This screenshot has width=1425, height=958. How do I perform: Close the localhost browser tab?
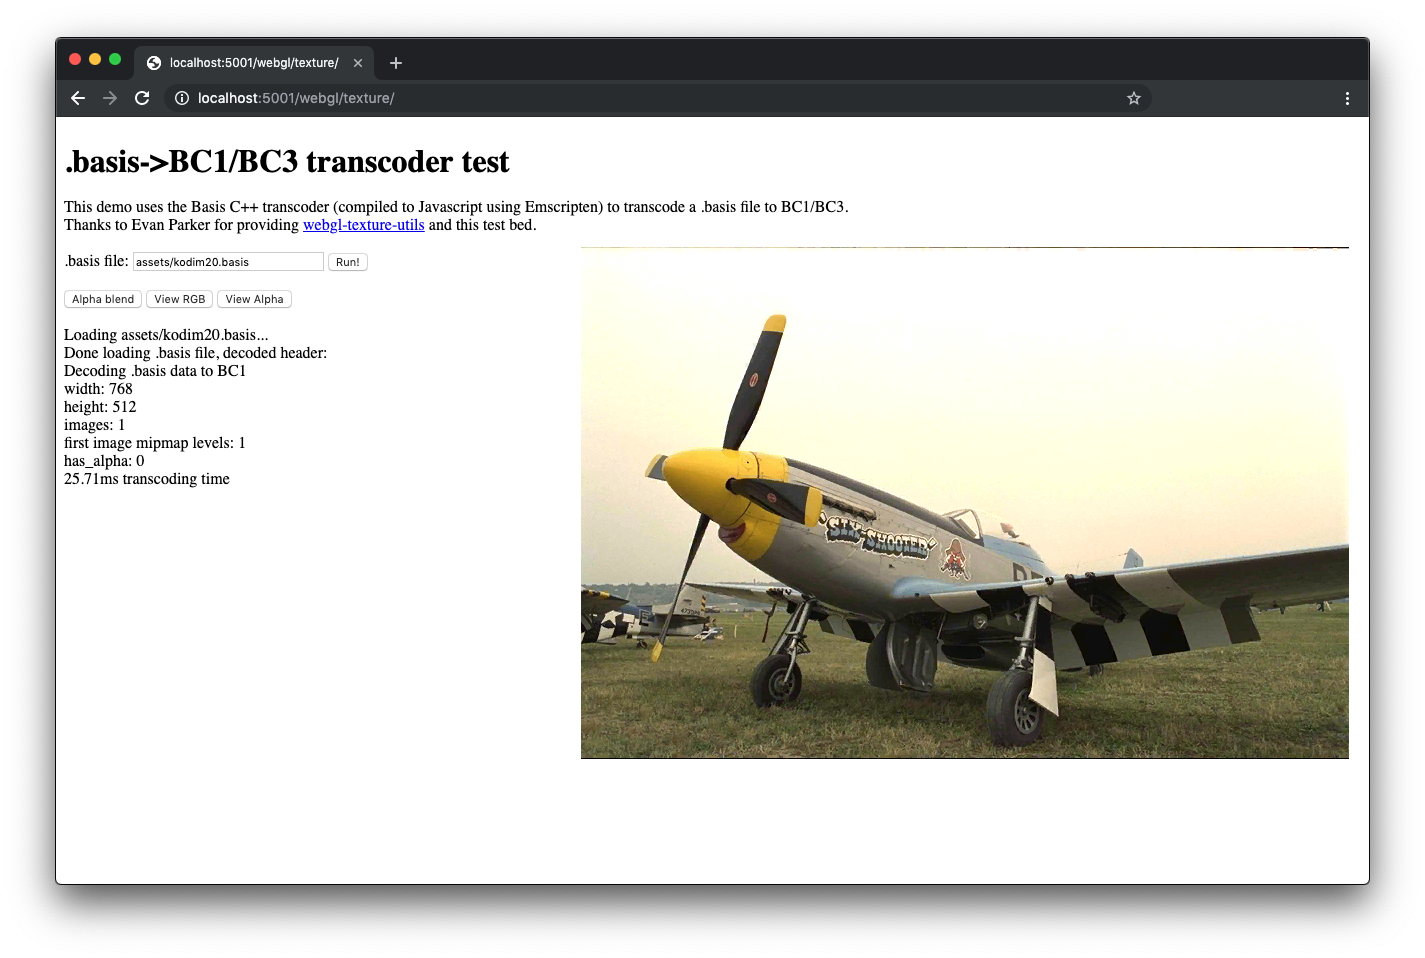[358, 62]
